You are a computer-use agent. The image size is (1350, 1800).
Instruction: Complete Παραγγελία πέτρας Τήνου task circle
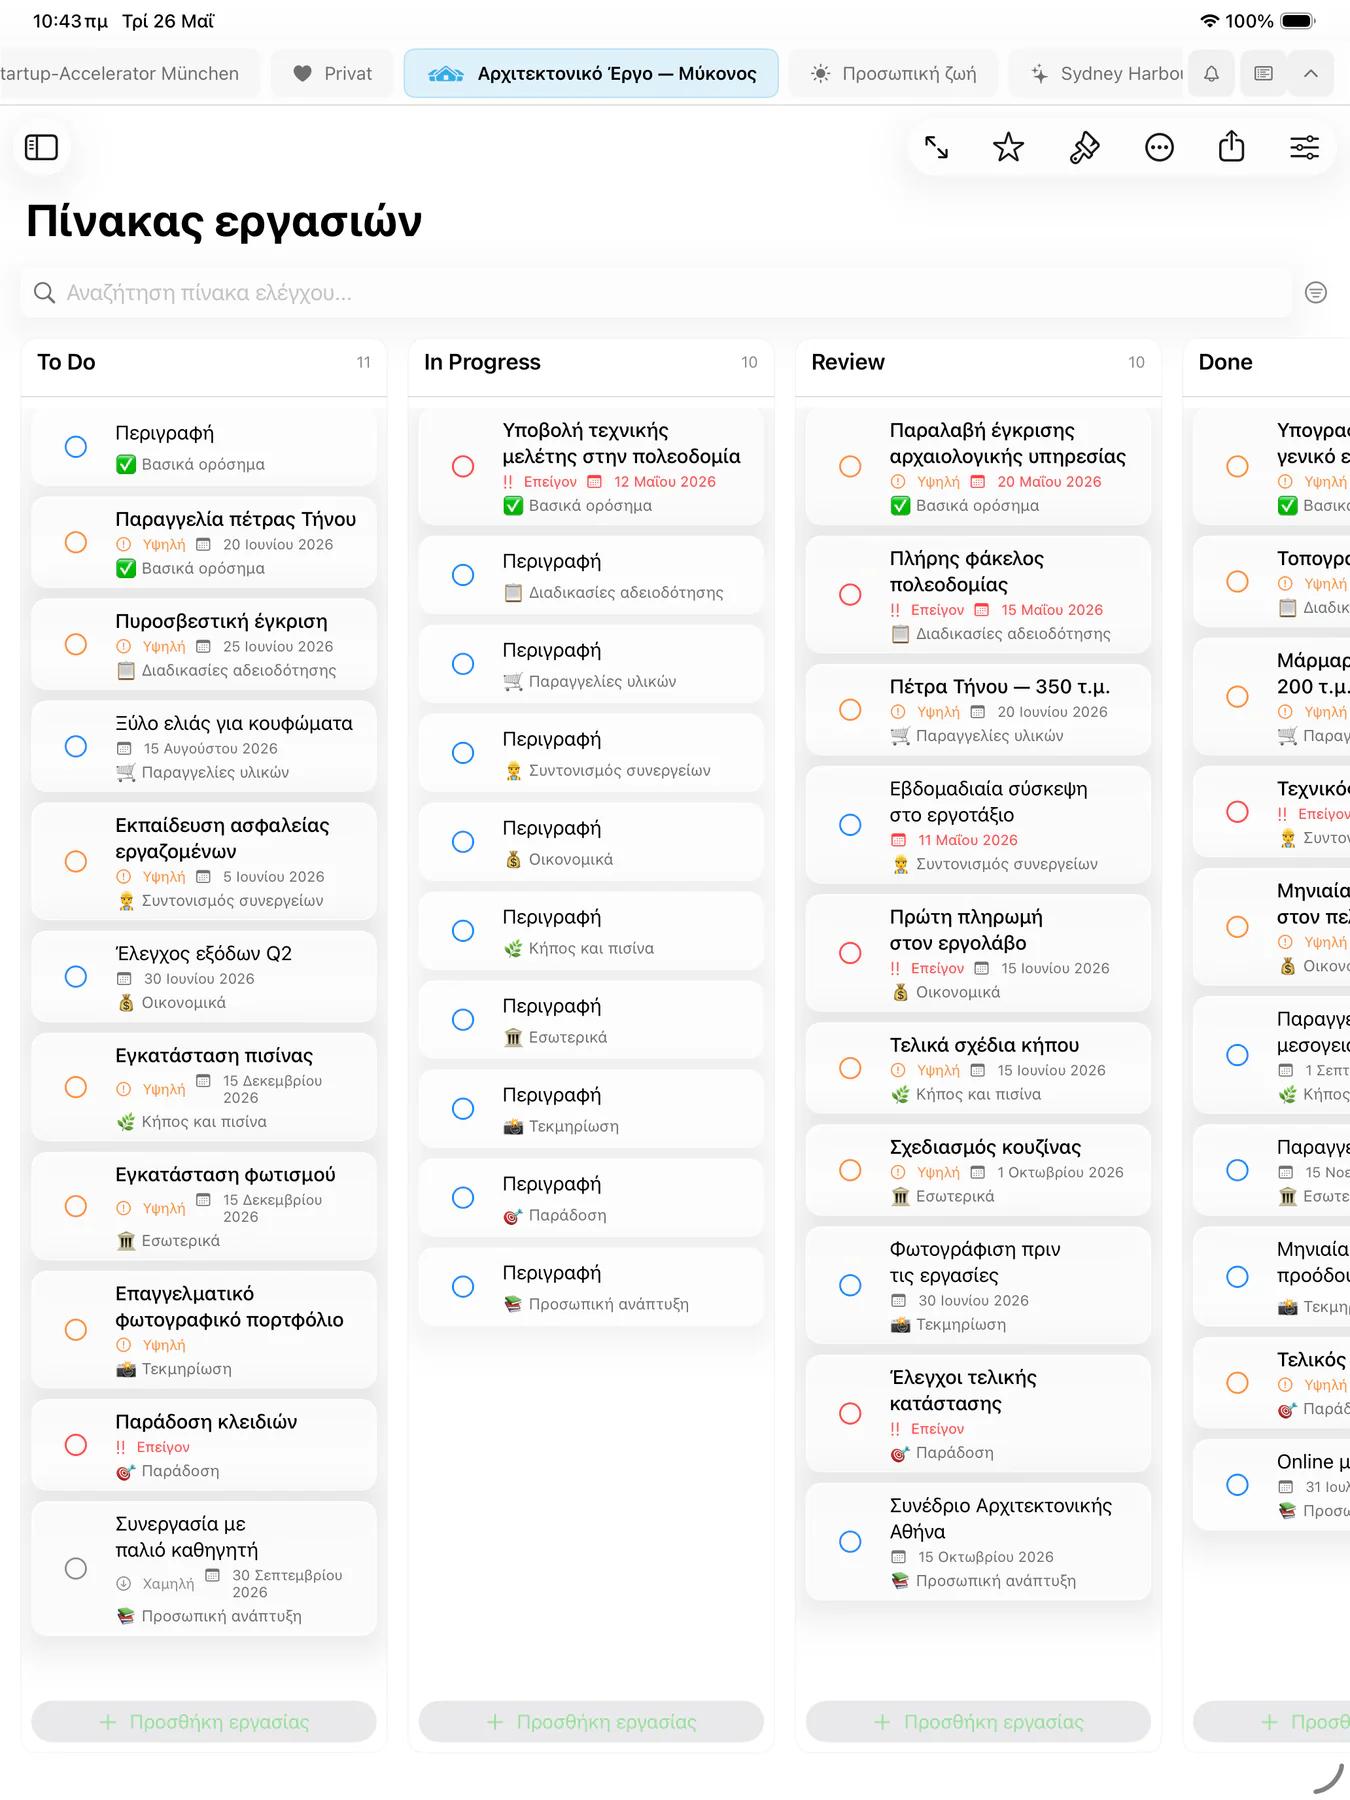tap(76, 542)
